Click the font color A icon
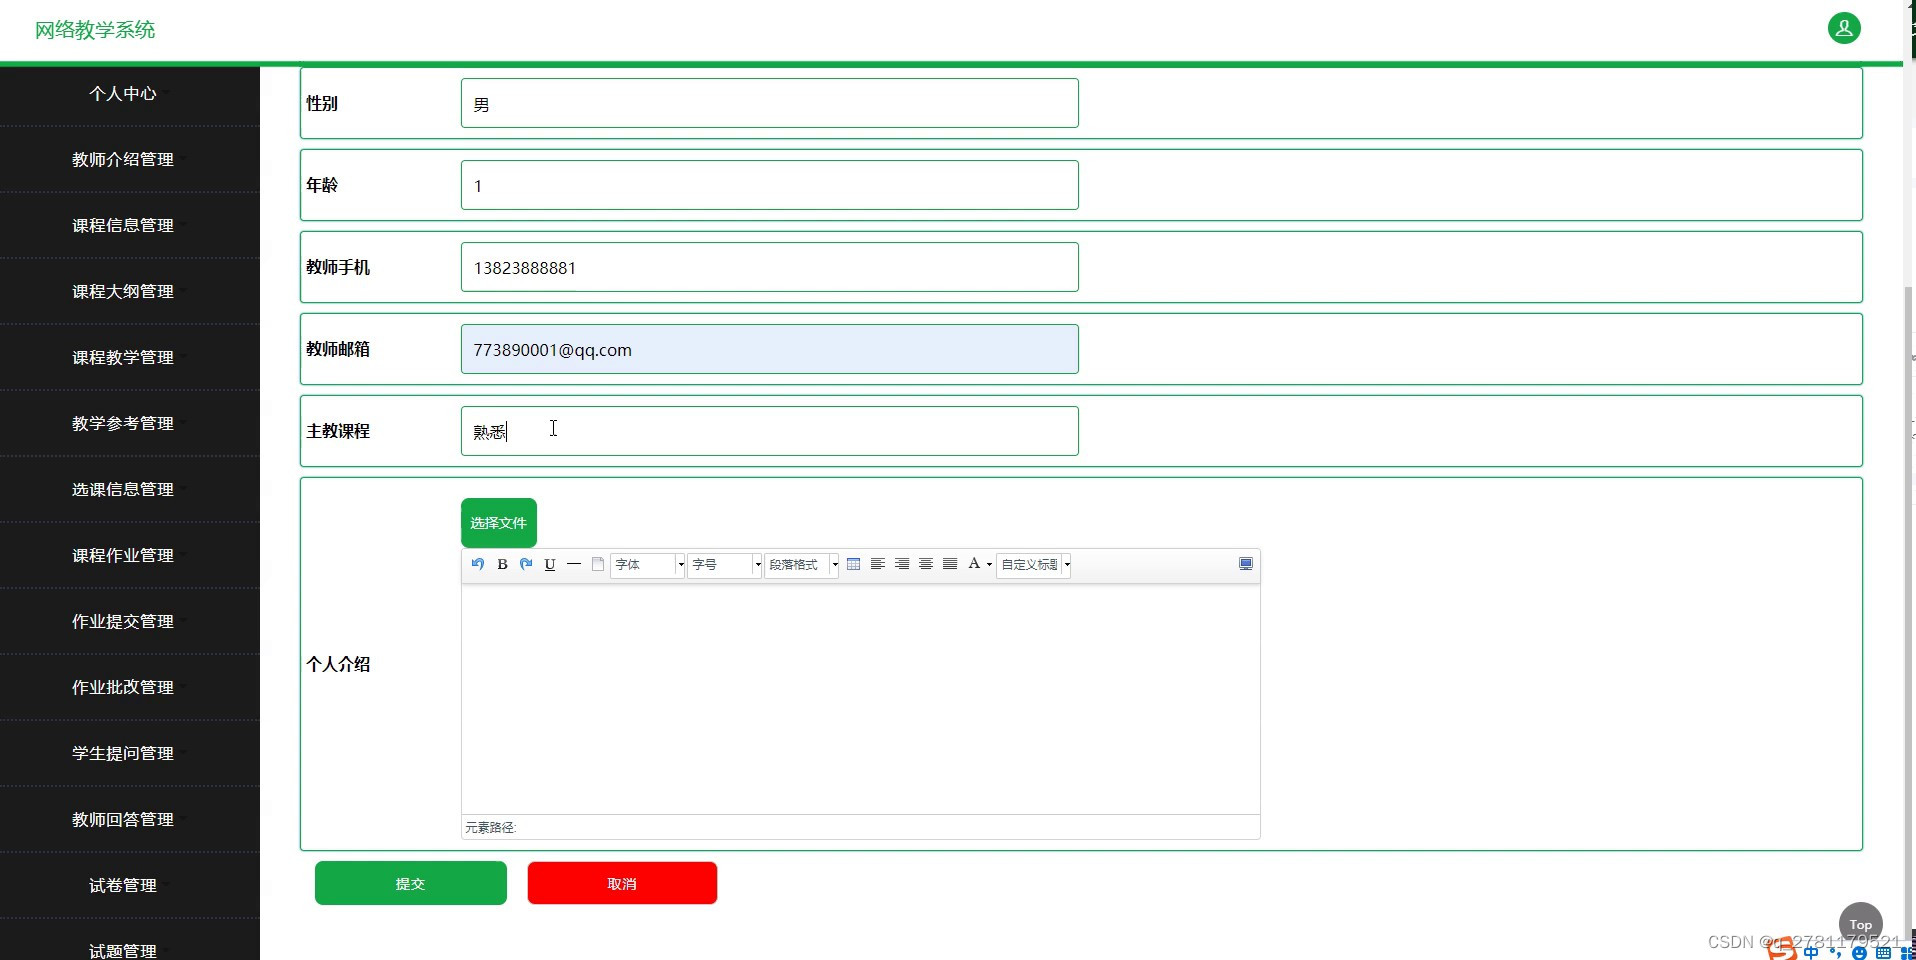The image size is (1916, 960). tap(974, 564)
